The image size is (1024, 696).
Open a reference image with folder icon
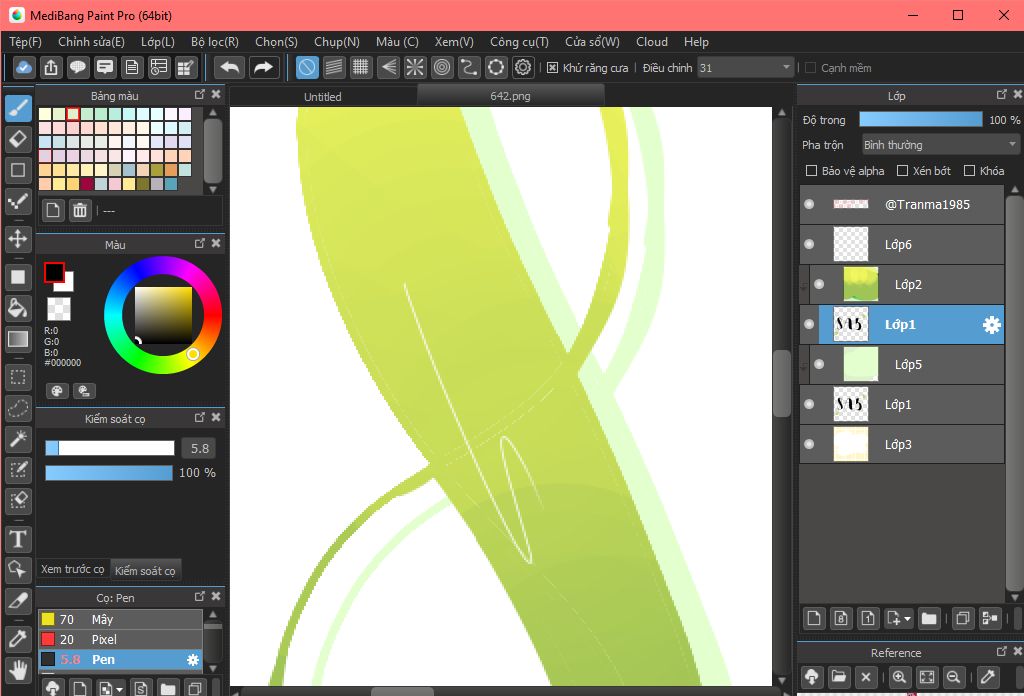839,677
